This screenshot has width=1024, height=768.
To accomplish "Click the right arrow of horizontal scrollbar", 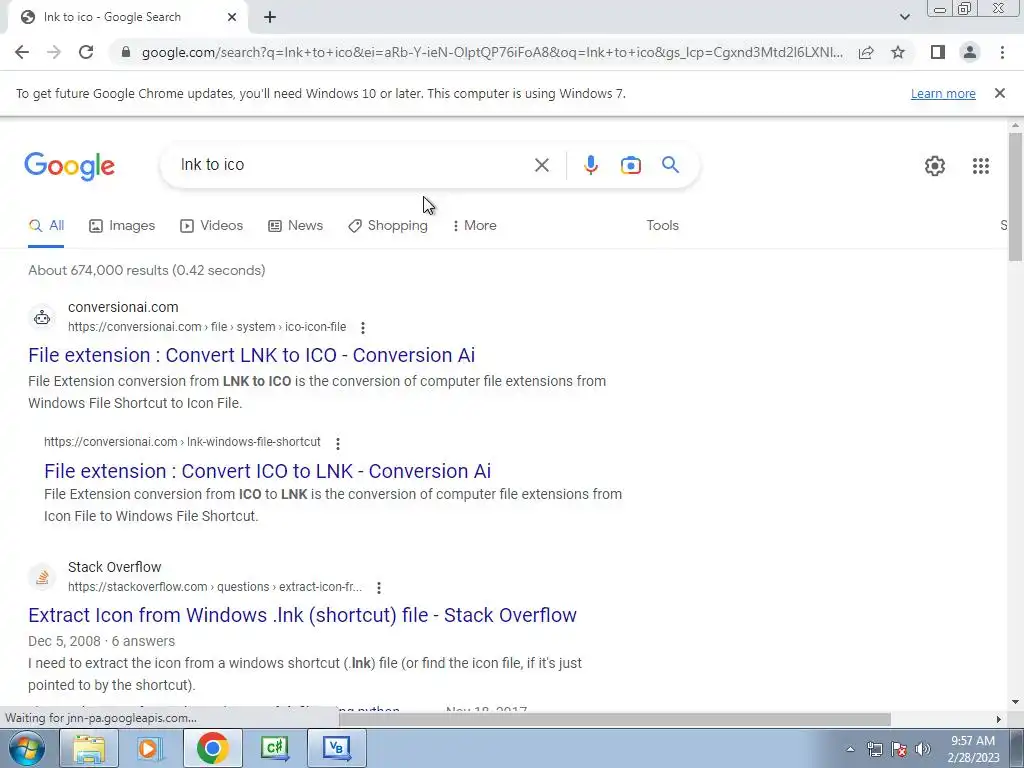I will pyautogui.click(x=998, y=719).
